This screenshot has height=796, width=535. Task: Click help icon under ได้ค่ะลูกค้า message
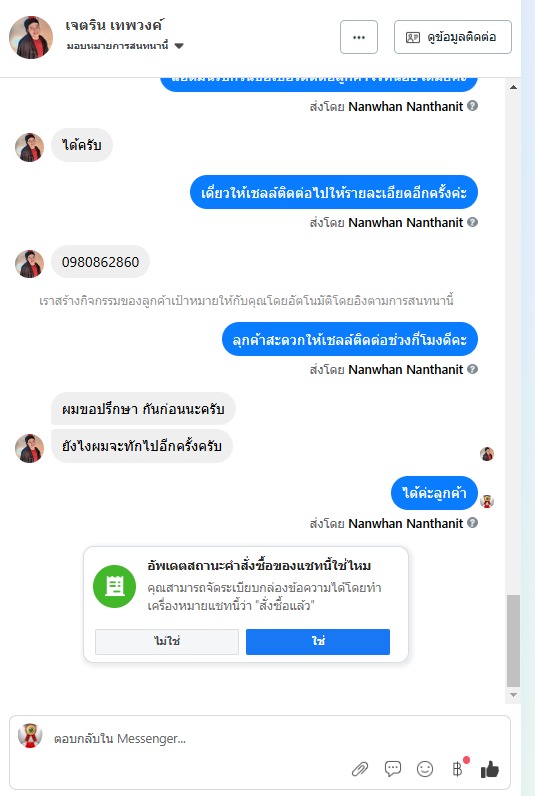pyautogui.click(x=473, y=522)
